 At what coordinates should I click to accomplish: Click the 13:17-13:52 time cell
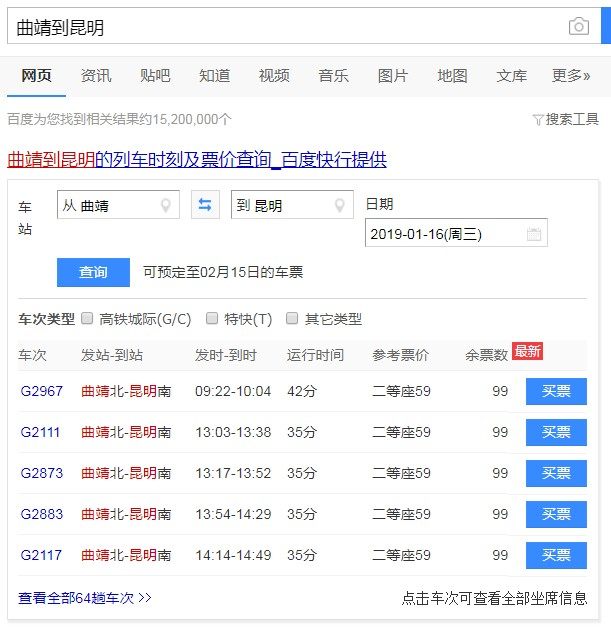pos(233,473)
